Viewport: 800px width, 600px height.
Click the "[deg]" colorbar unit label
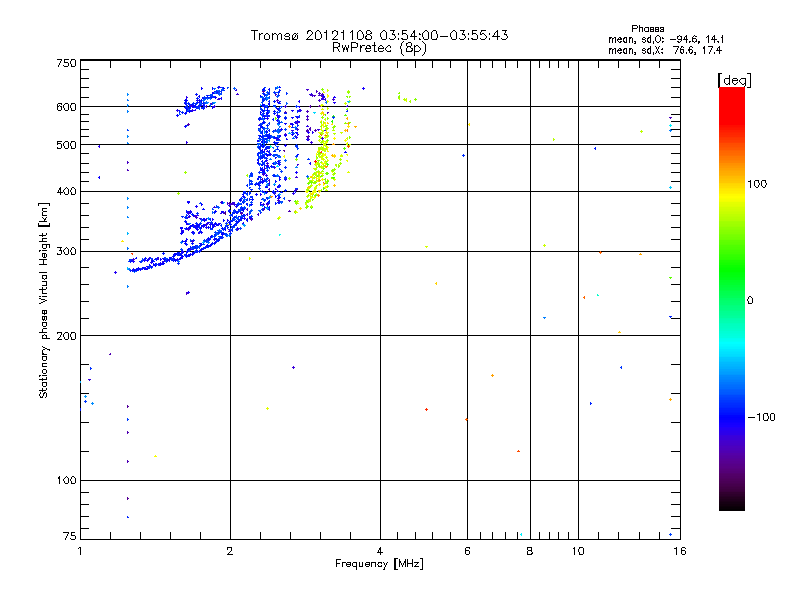(734, 80)
